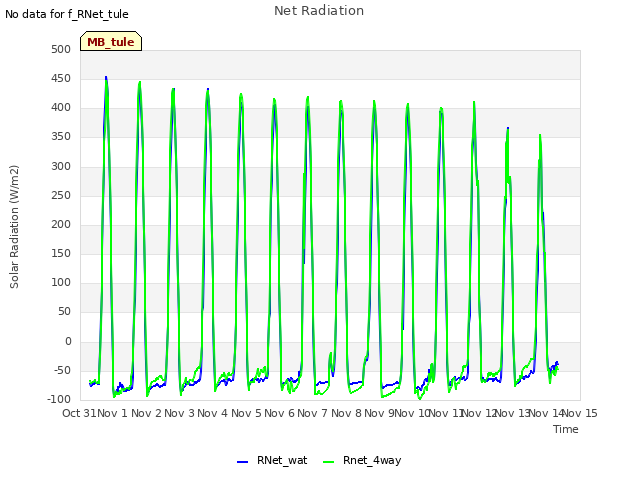Click the RNet_wat legend entry
The image size is (640, 480).
click(x=272, y=460)
